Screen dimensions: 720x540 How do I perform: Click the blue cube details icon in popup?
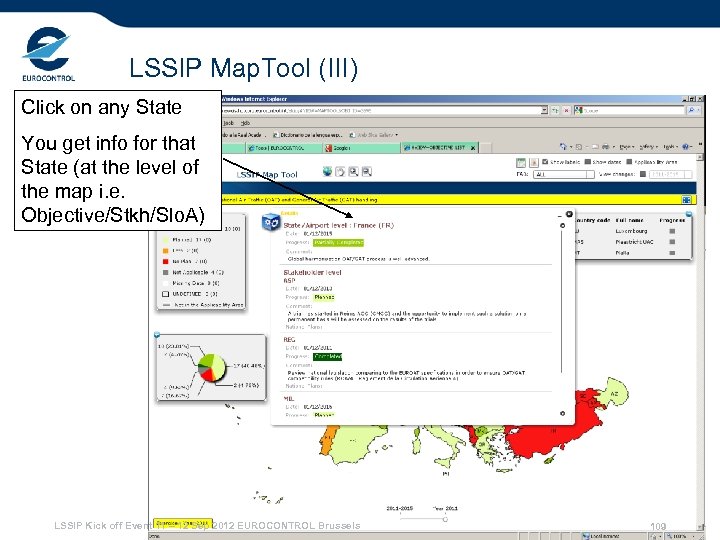tap(270, 222)
